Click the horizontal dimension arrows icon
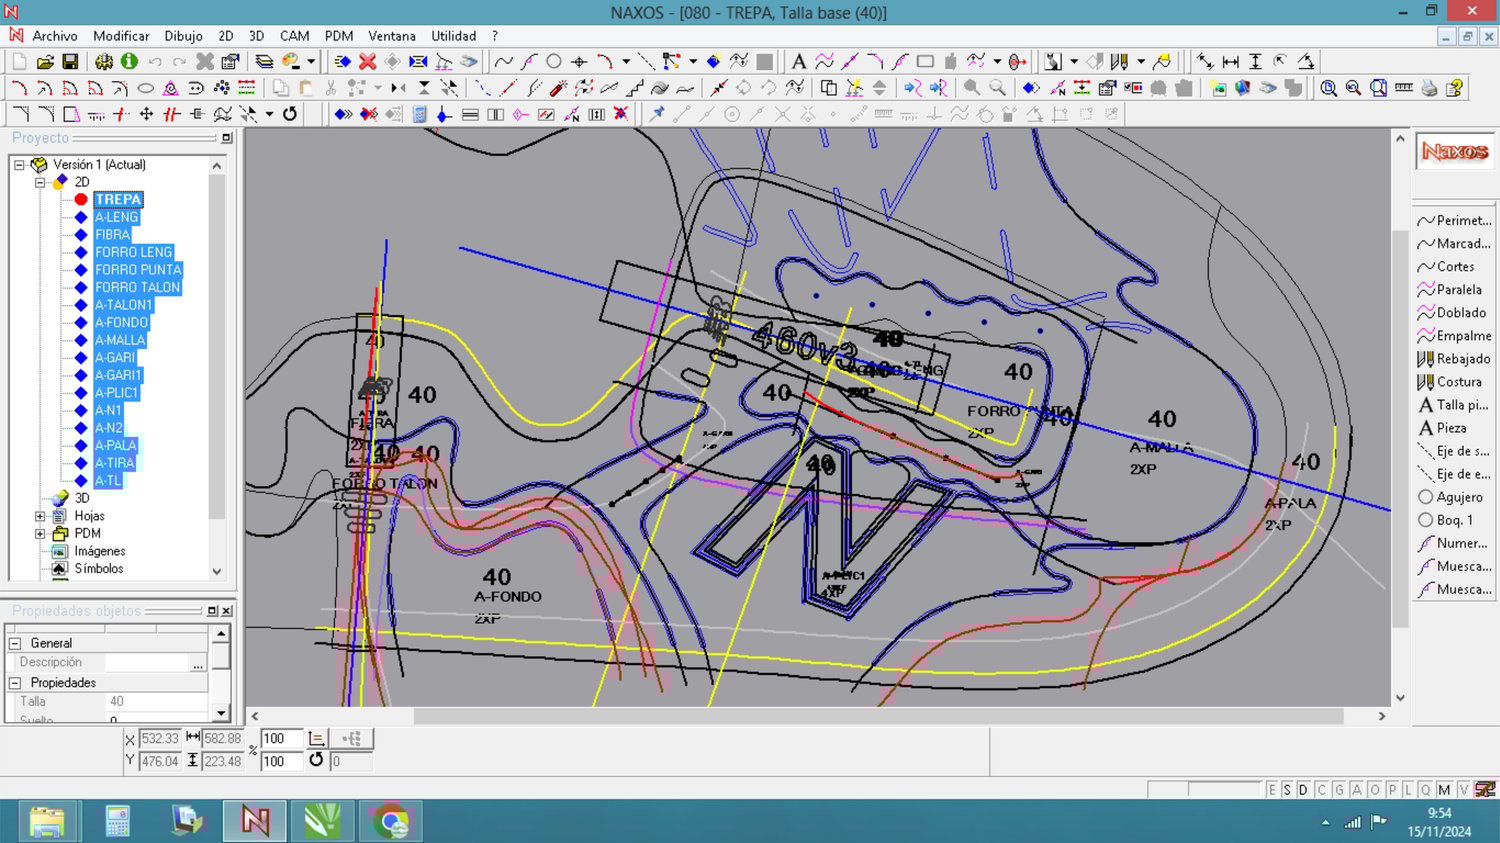1500x843 pixels. pyautogui.click(x=1231, y=62)
